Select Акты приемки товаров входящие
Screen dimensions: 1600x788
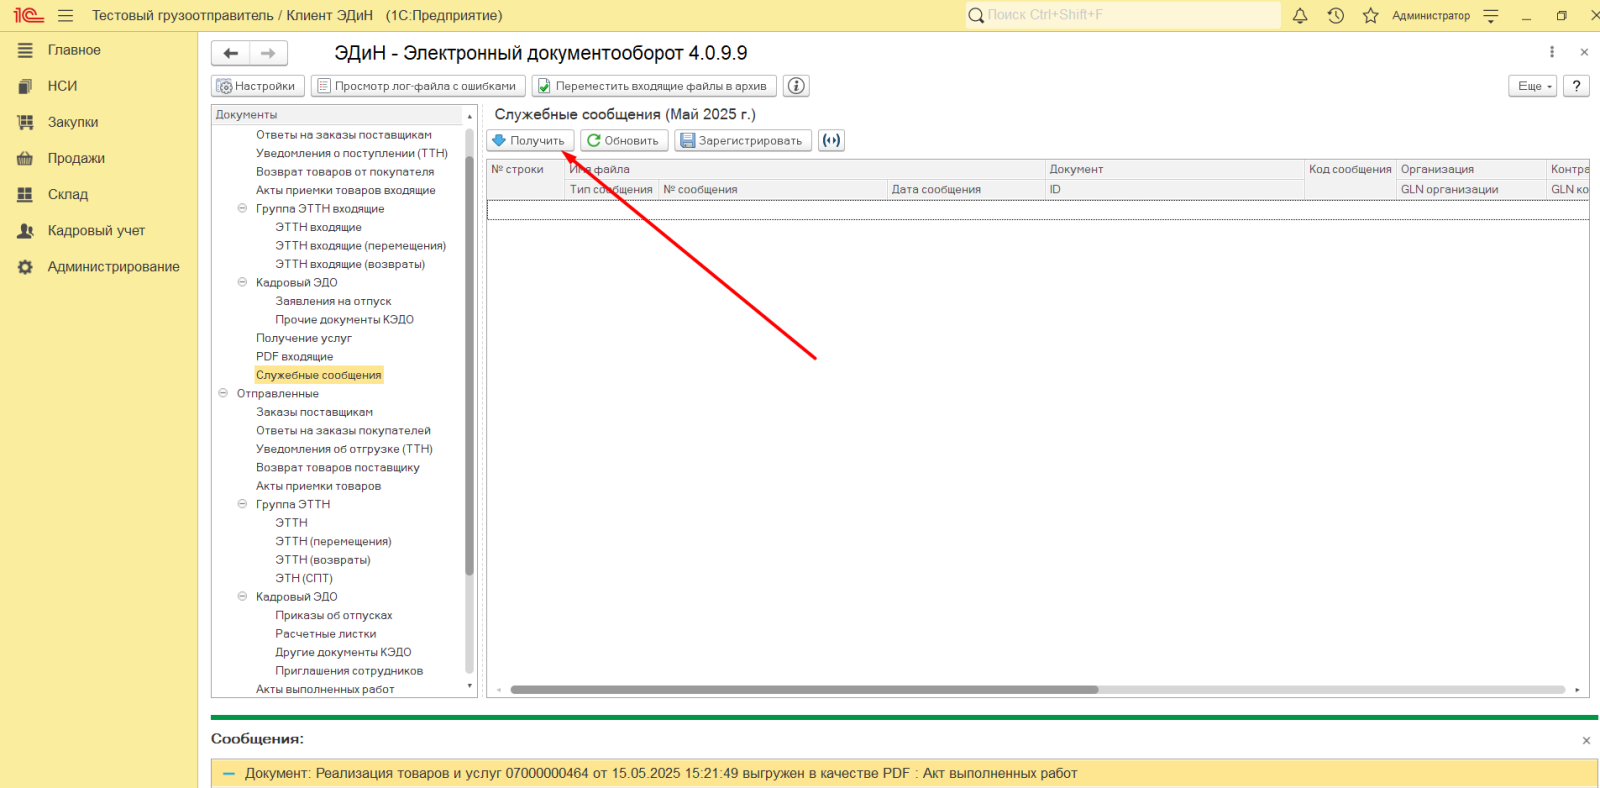(346, 190)
